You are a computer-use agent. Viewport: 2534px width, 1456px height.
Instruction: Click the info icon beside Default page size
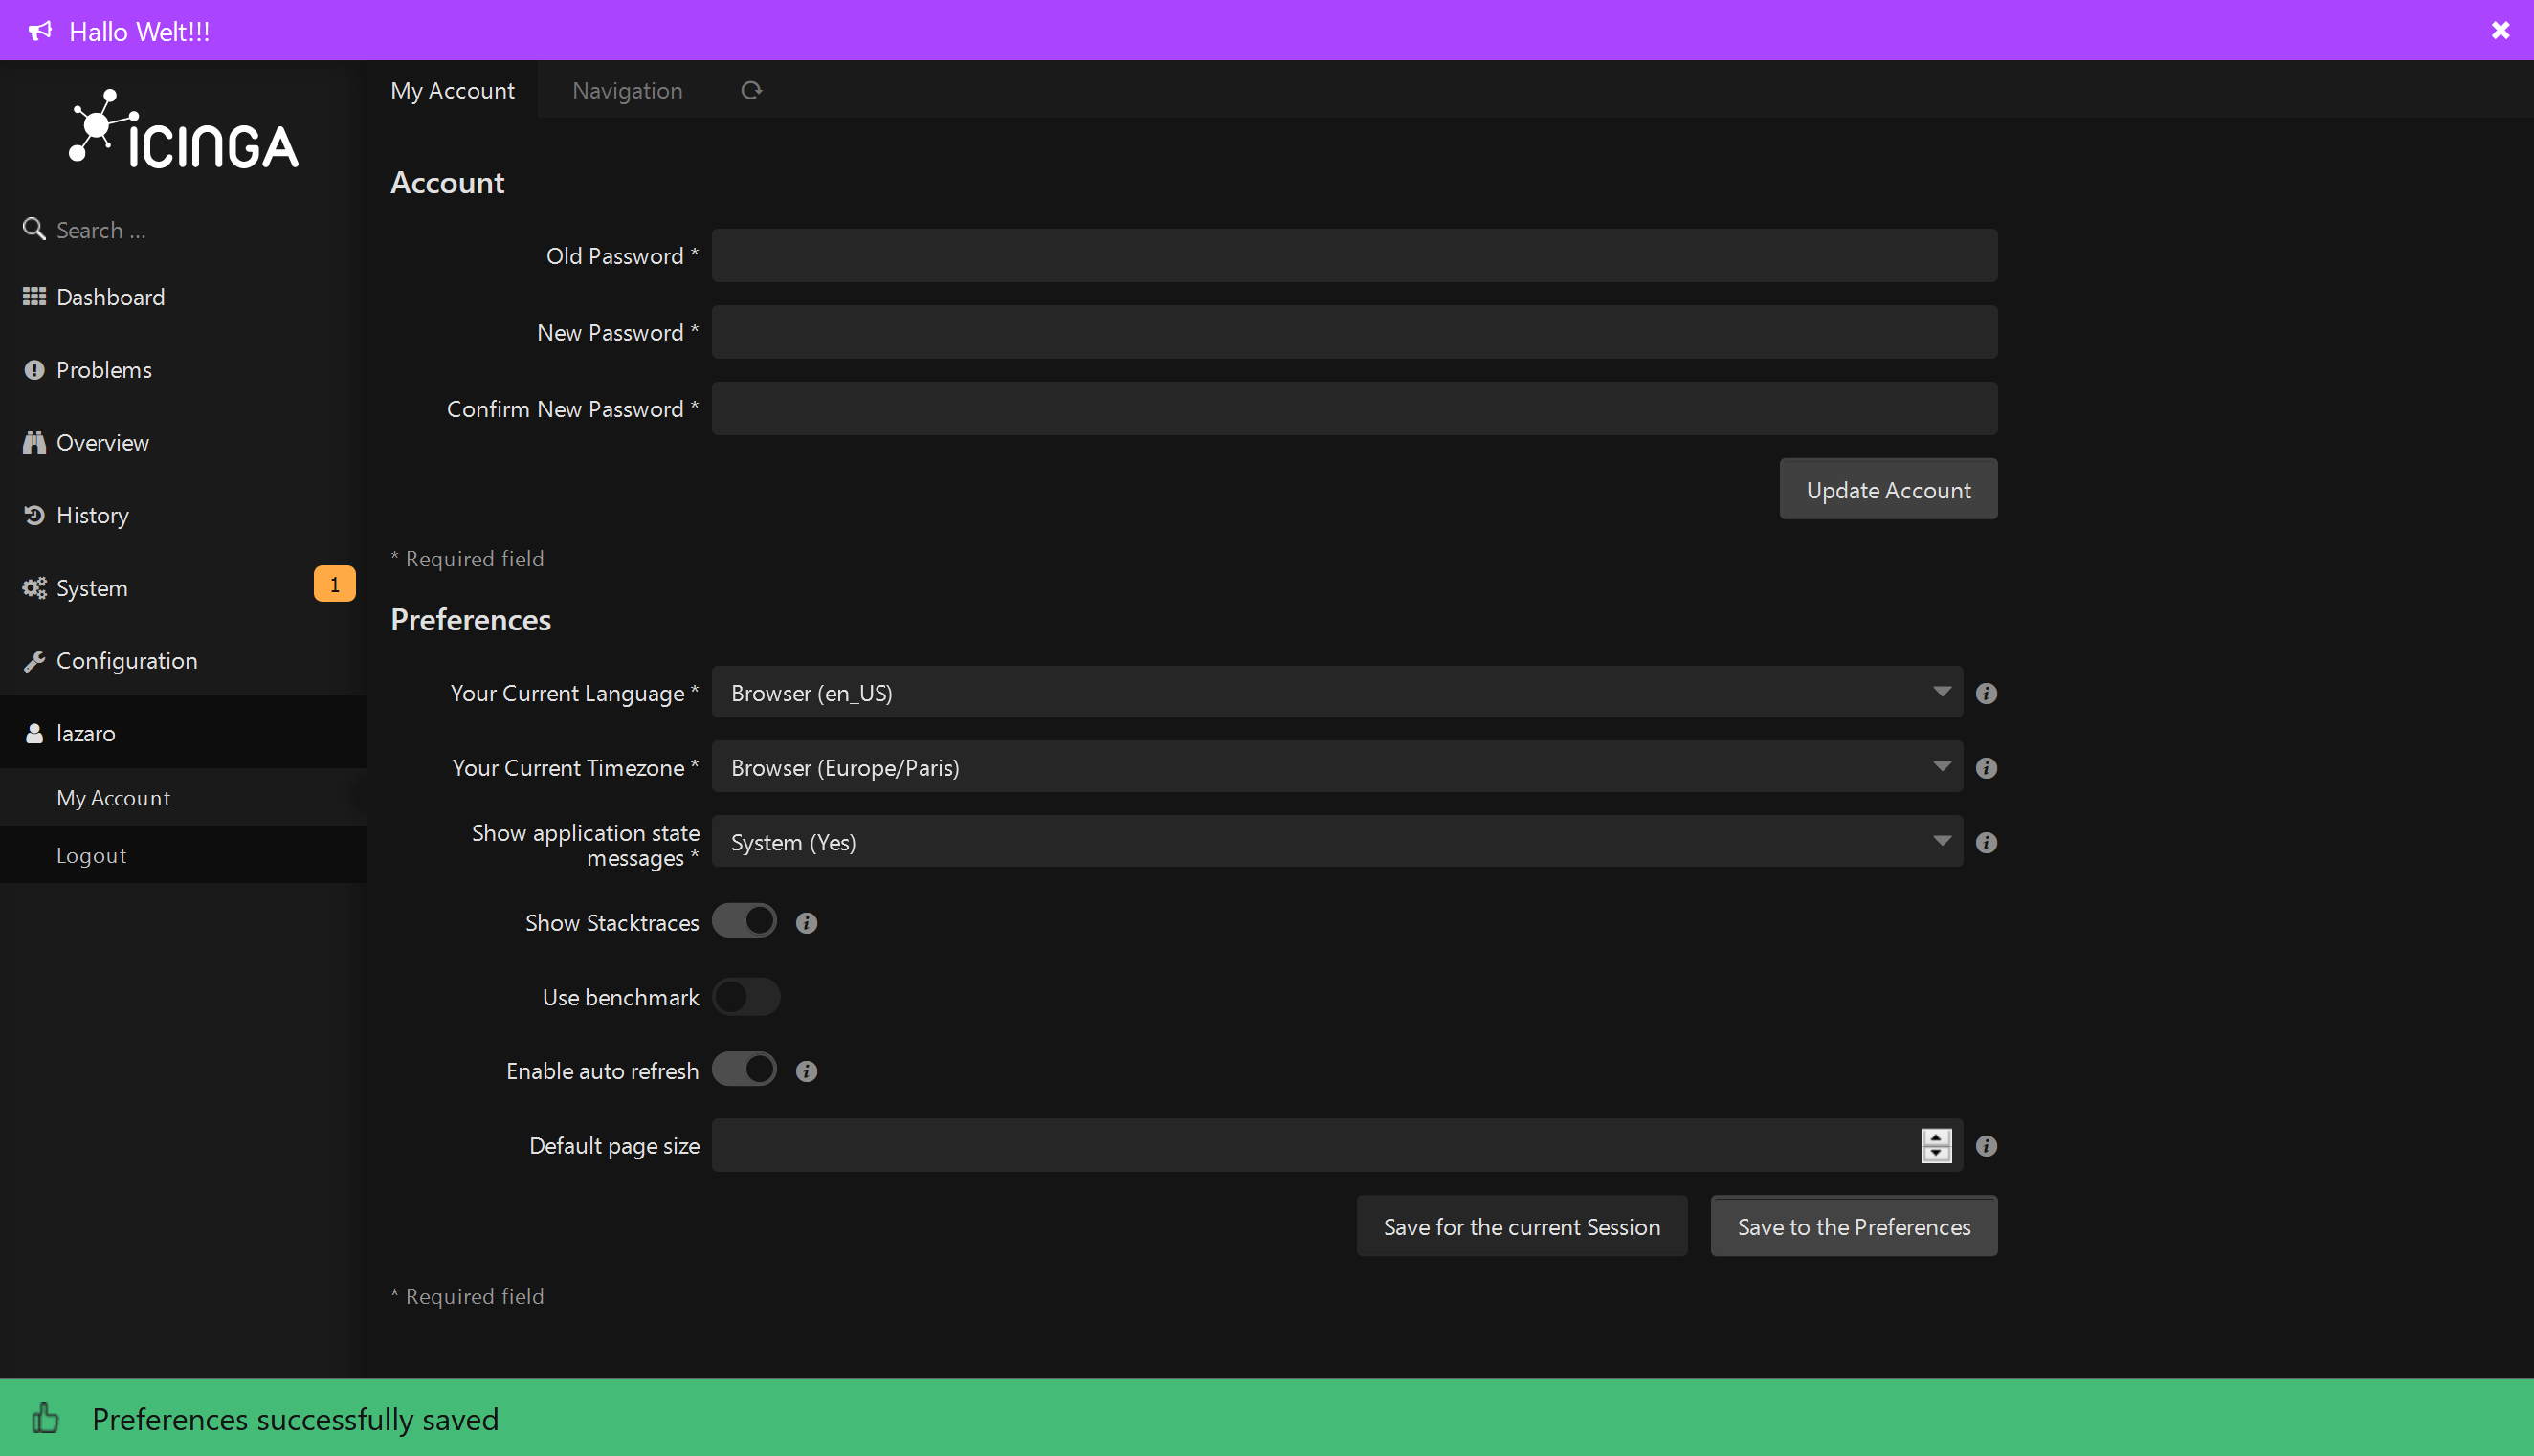[x=1986, y=1146]
